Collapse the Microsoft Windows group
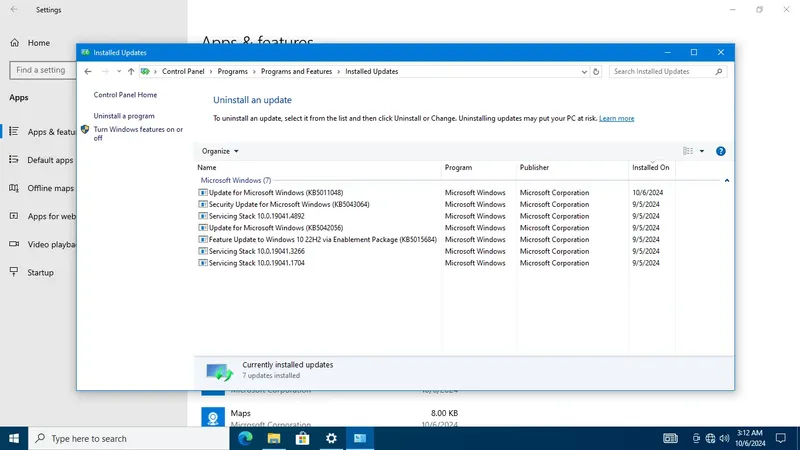Image resolution: width=800 pixels, height=450 pixels. point(727,181)
